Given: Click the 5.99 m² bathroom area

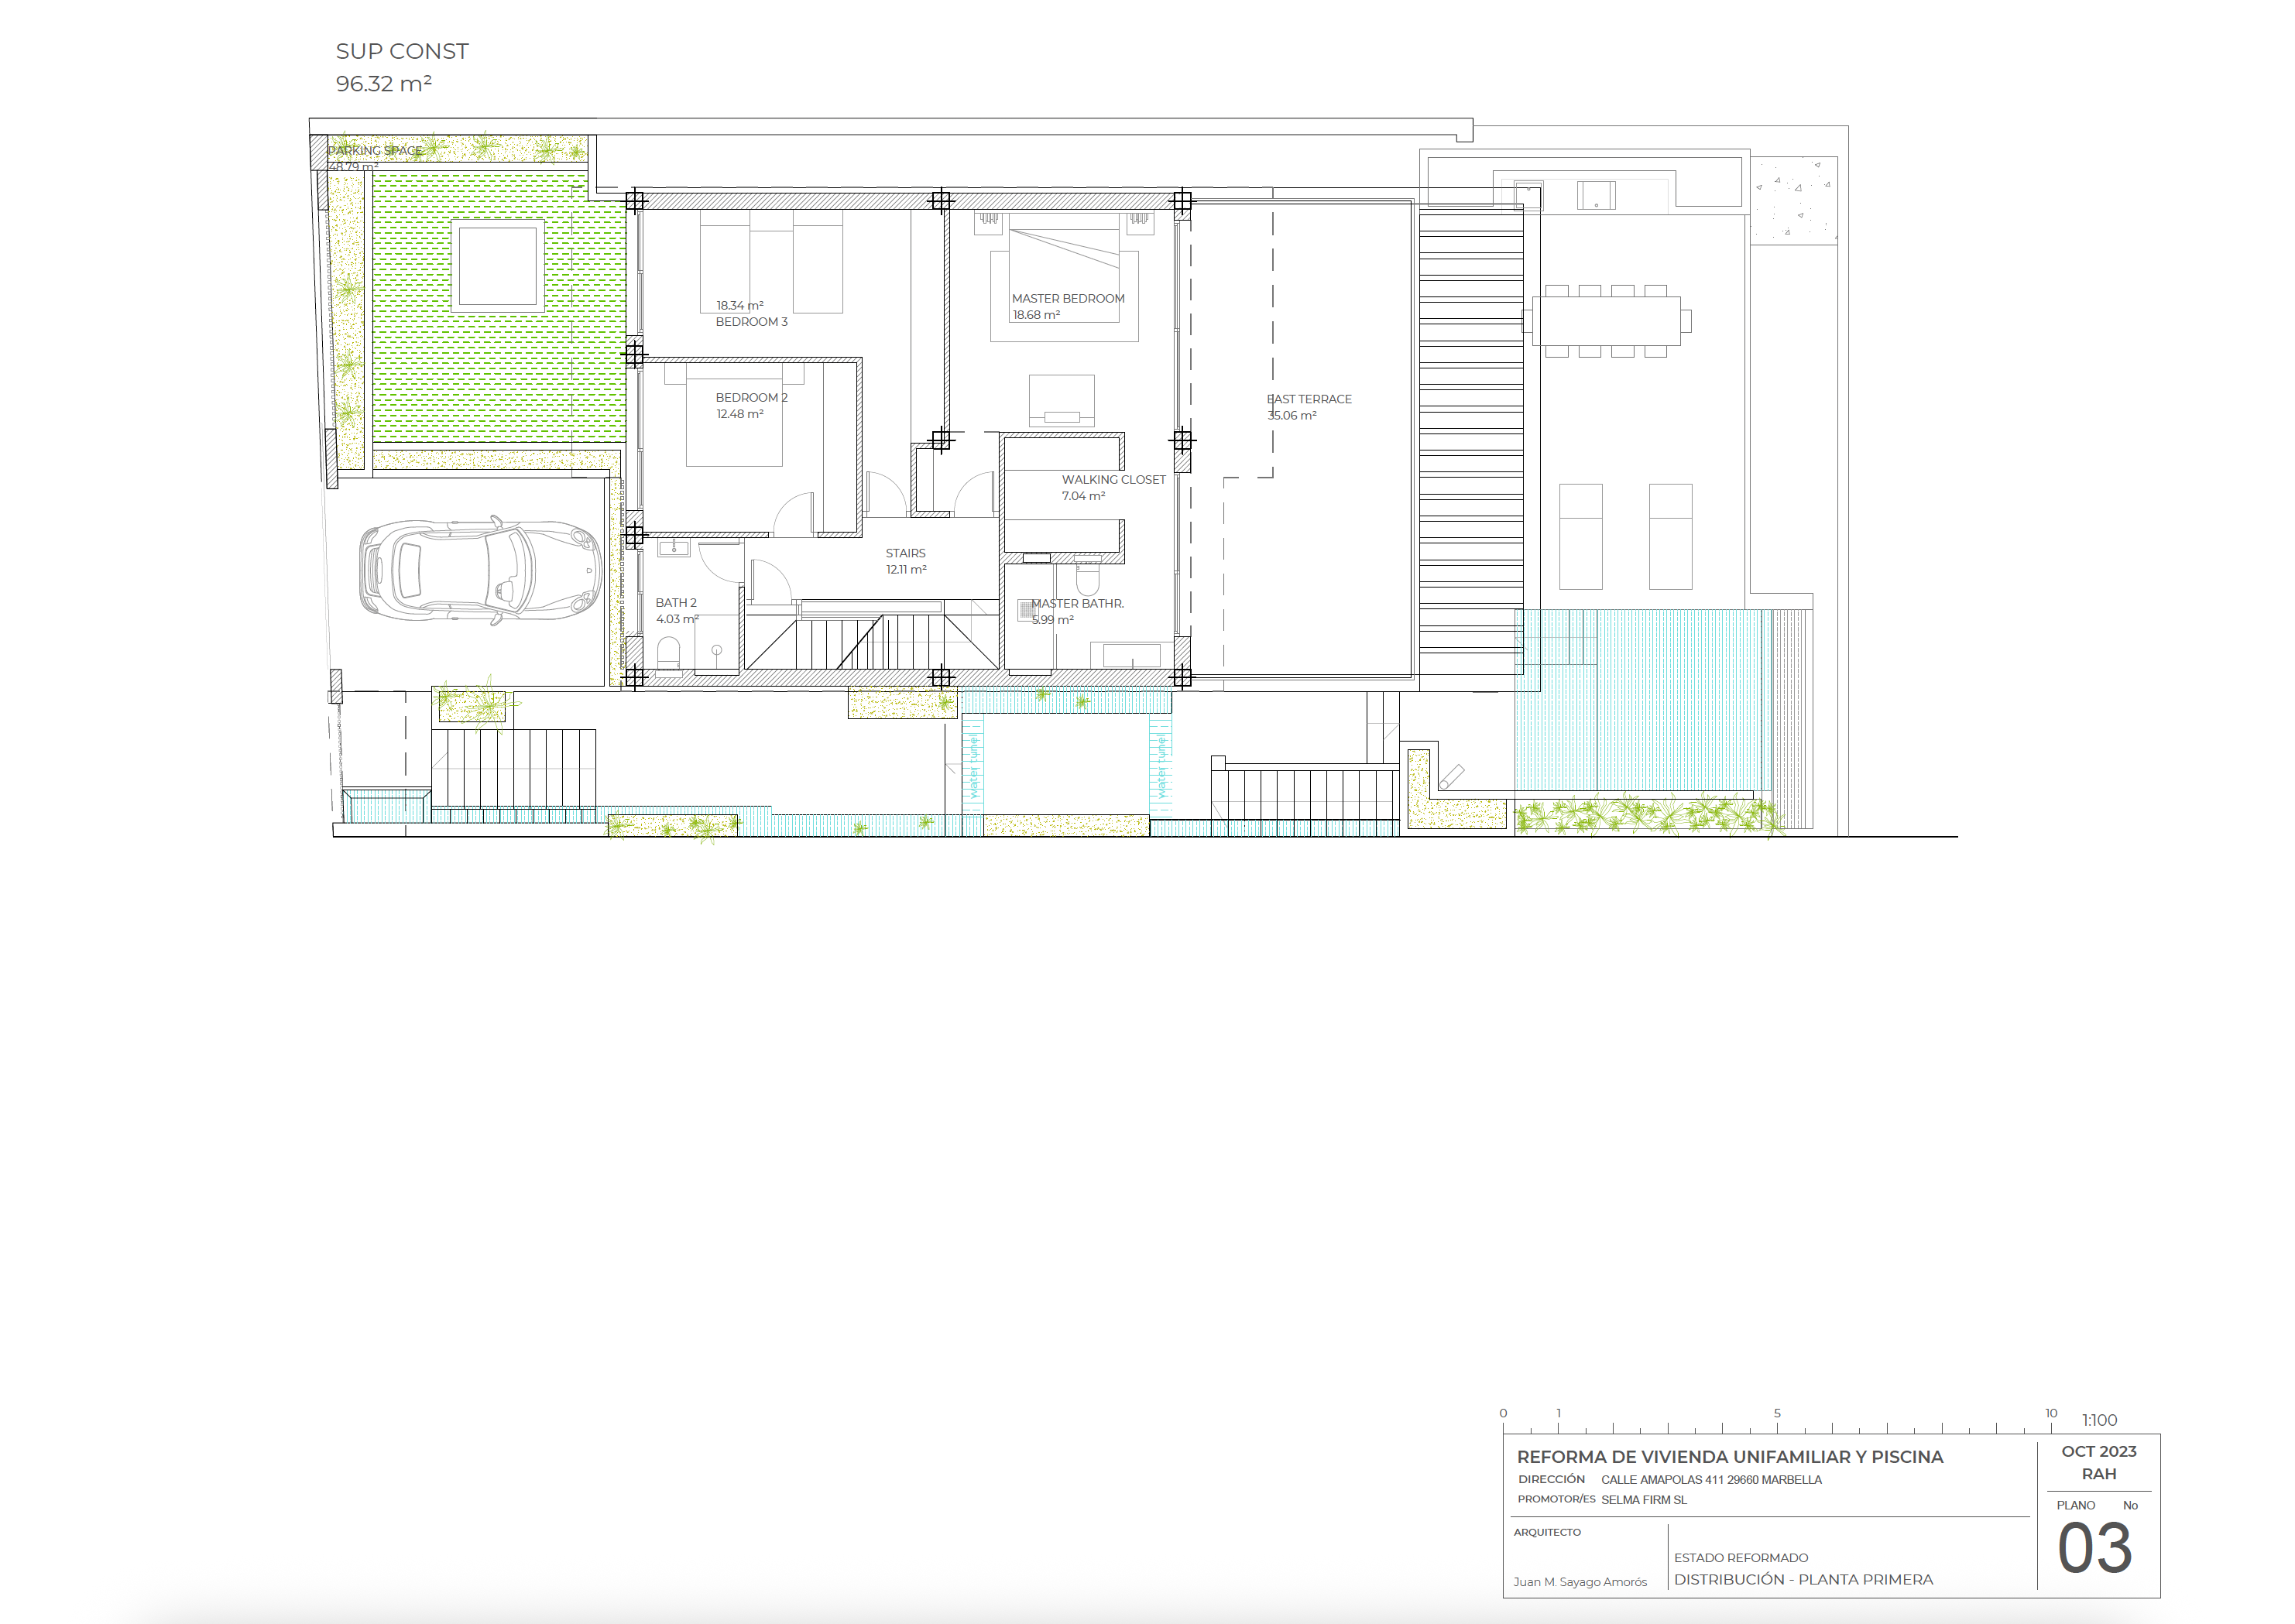Looking at the screenshot, I should point(1052,620).
